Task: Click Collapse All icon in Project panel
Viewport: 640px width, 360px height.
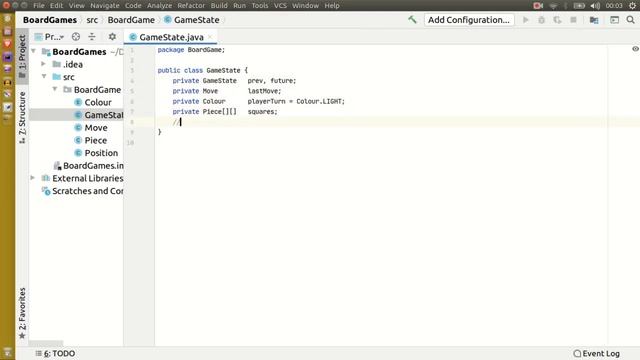Action: pyautogui.click(x=92, y=37)
